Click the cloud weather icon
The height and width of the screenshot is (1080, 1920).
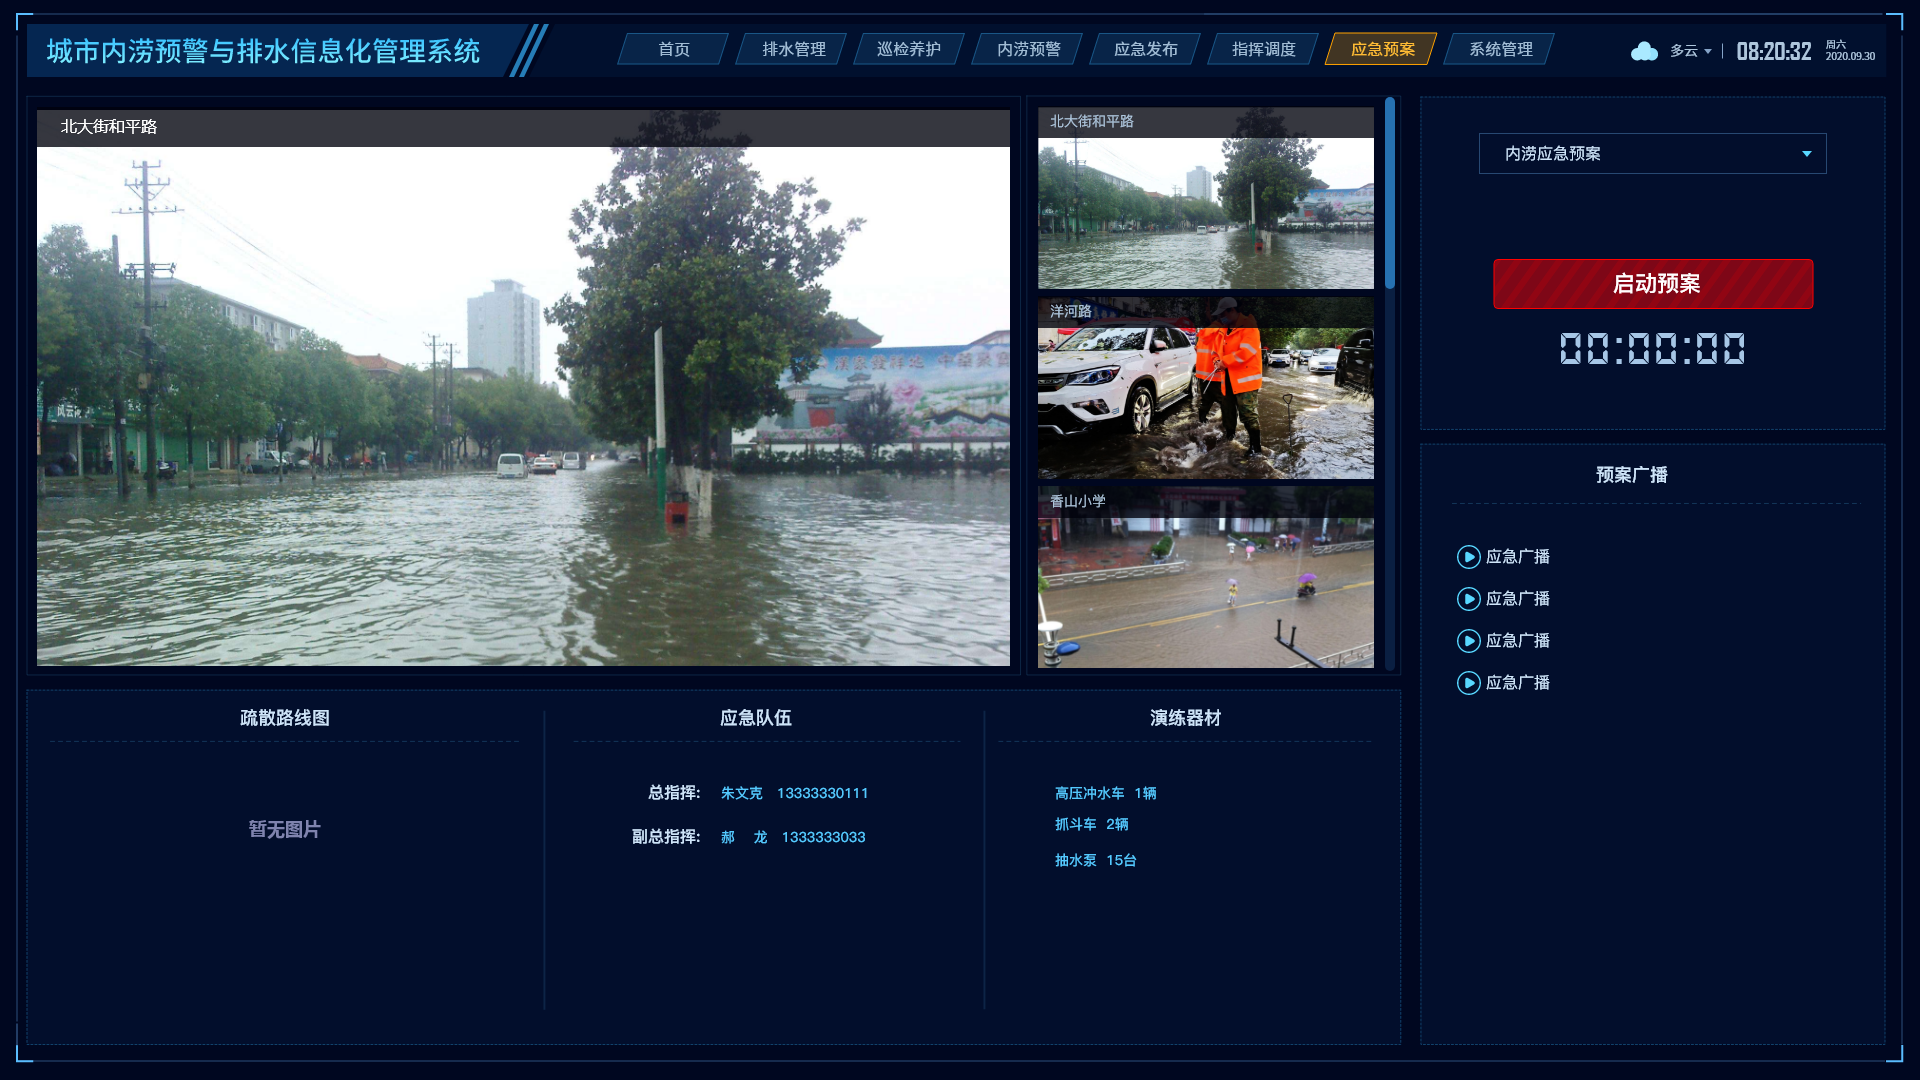point(1644,51)
